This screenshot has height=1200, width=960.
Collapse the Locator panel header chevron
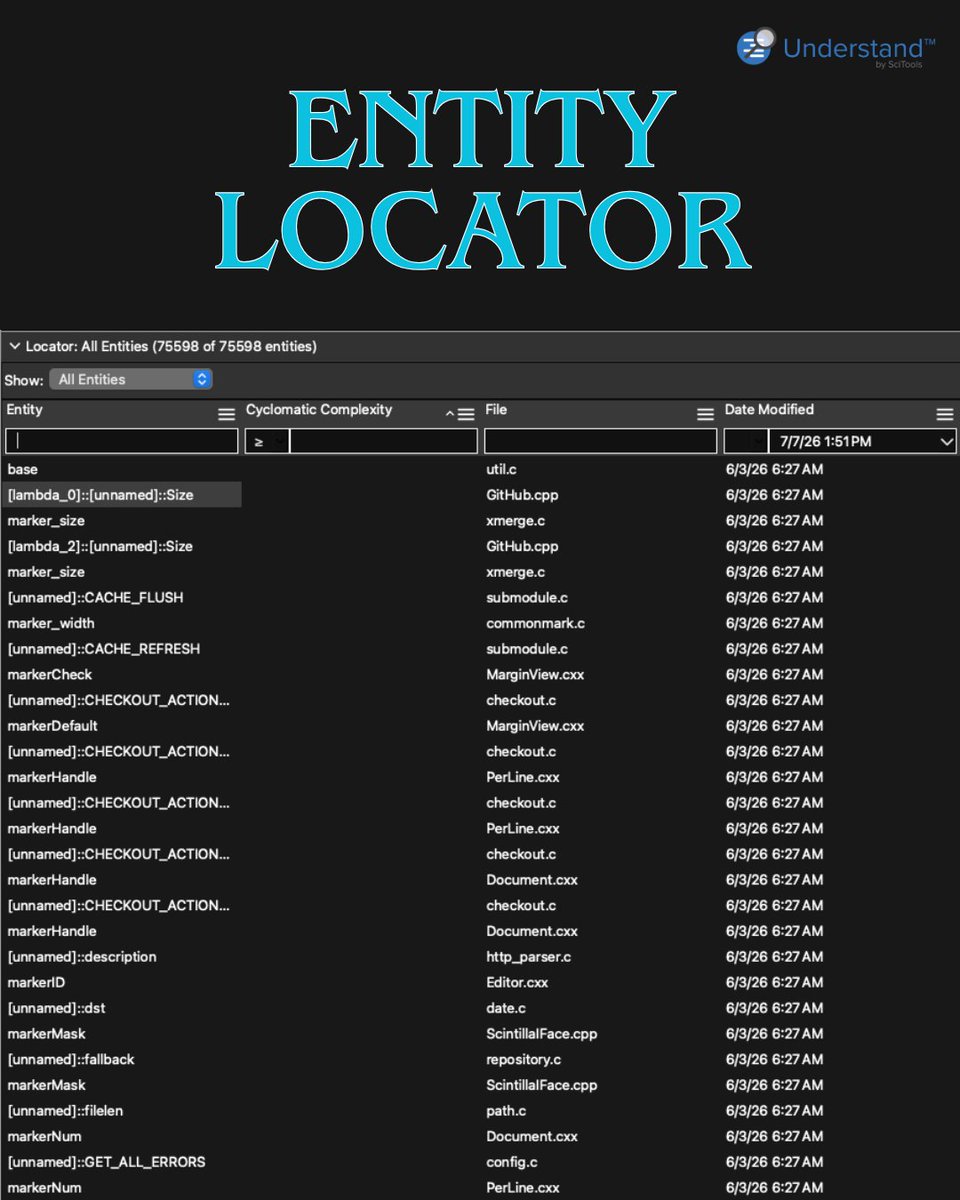click(14, 347)
